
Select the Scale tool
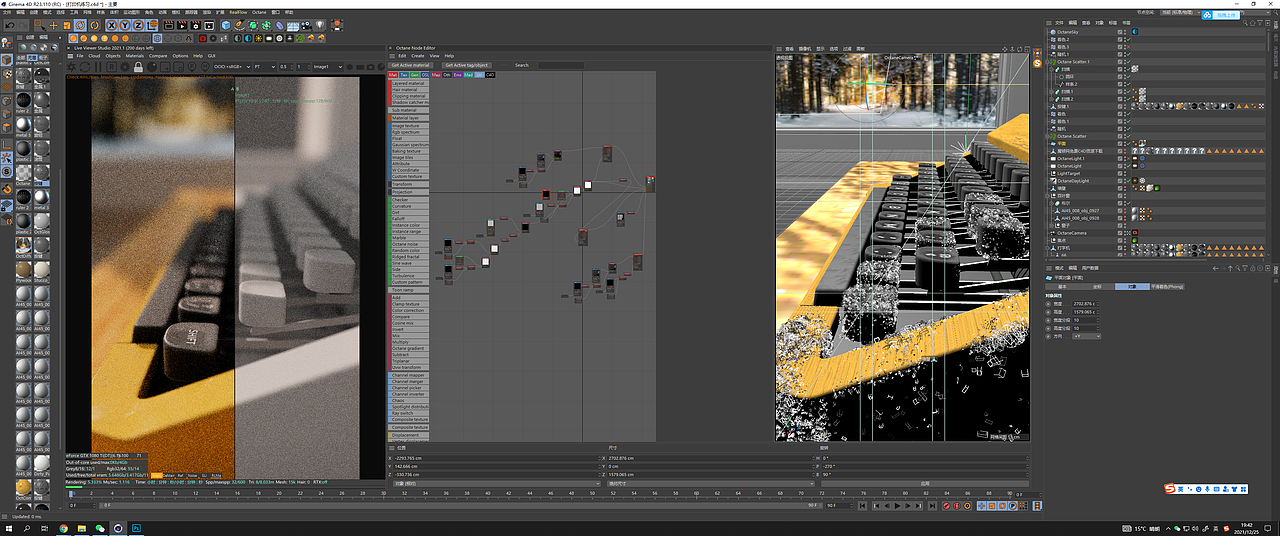67,25
